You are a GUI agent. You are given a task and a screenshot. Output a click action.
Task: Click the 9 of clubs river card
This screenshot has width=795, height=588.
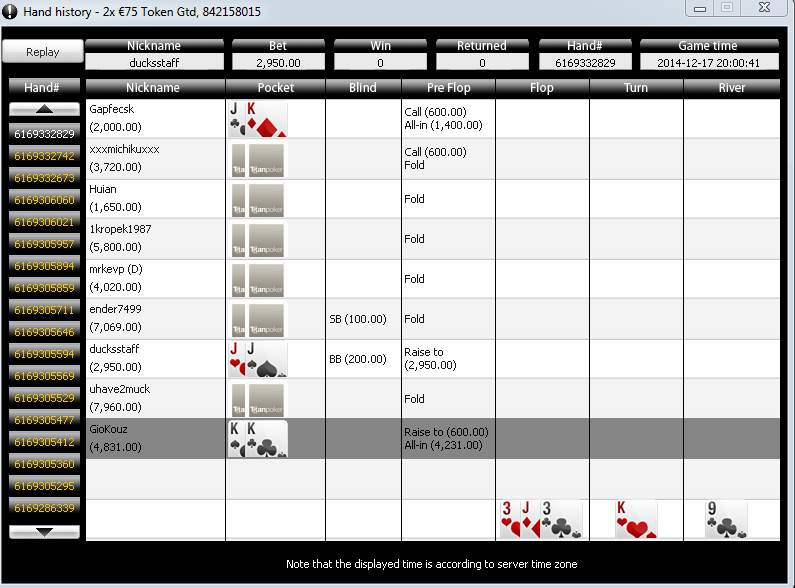[726, 519]
